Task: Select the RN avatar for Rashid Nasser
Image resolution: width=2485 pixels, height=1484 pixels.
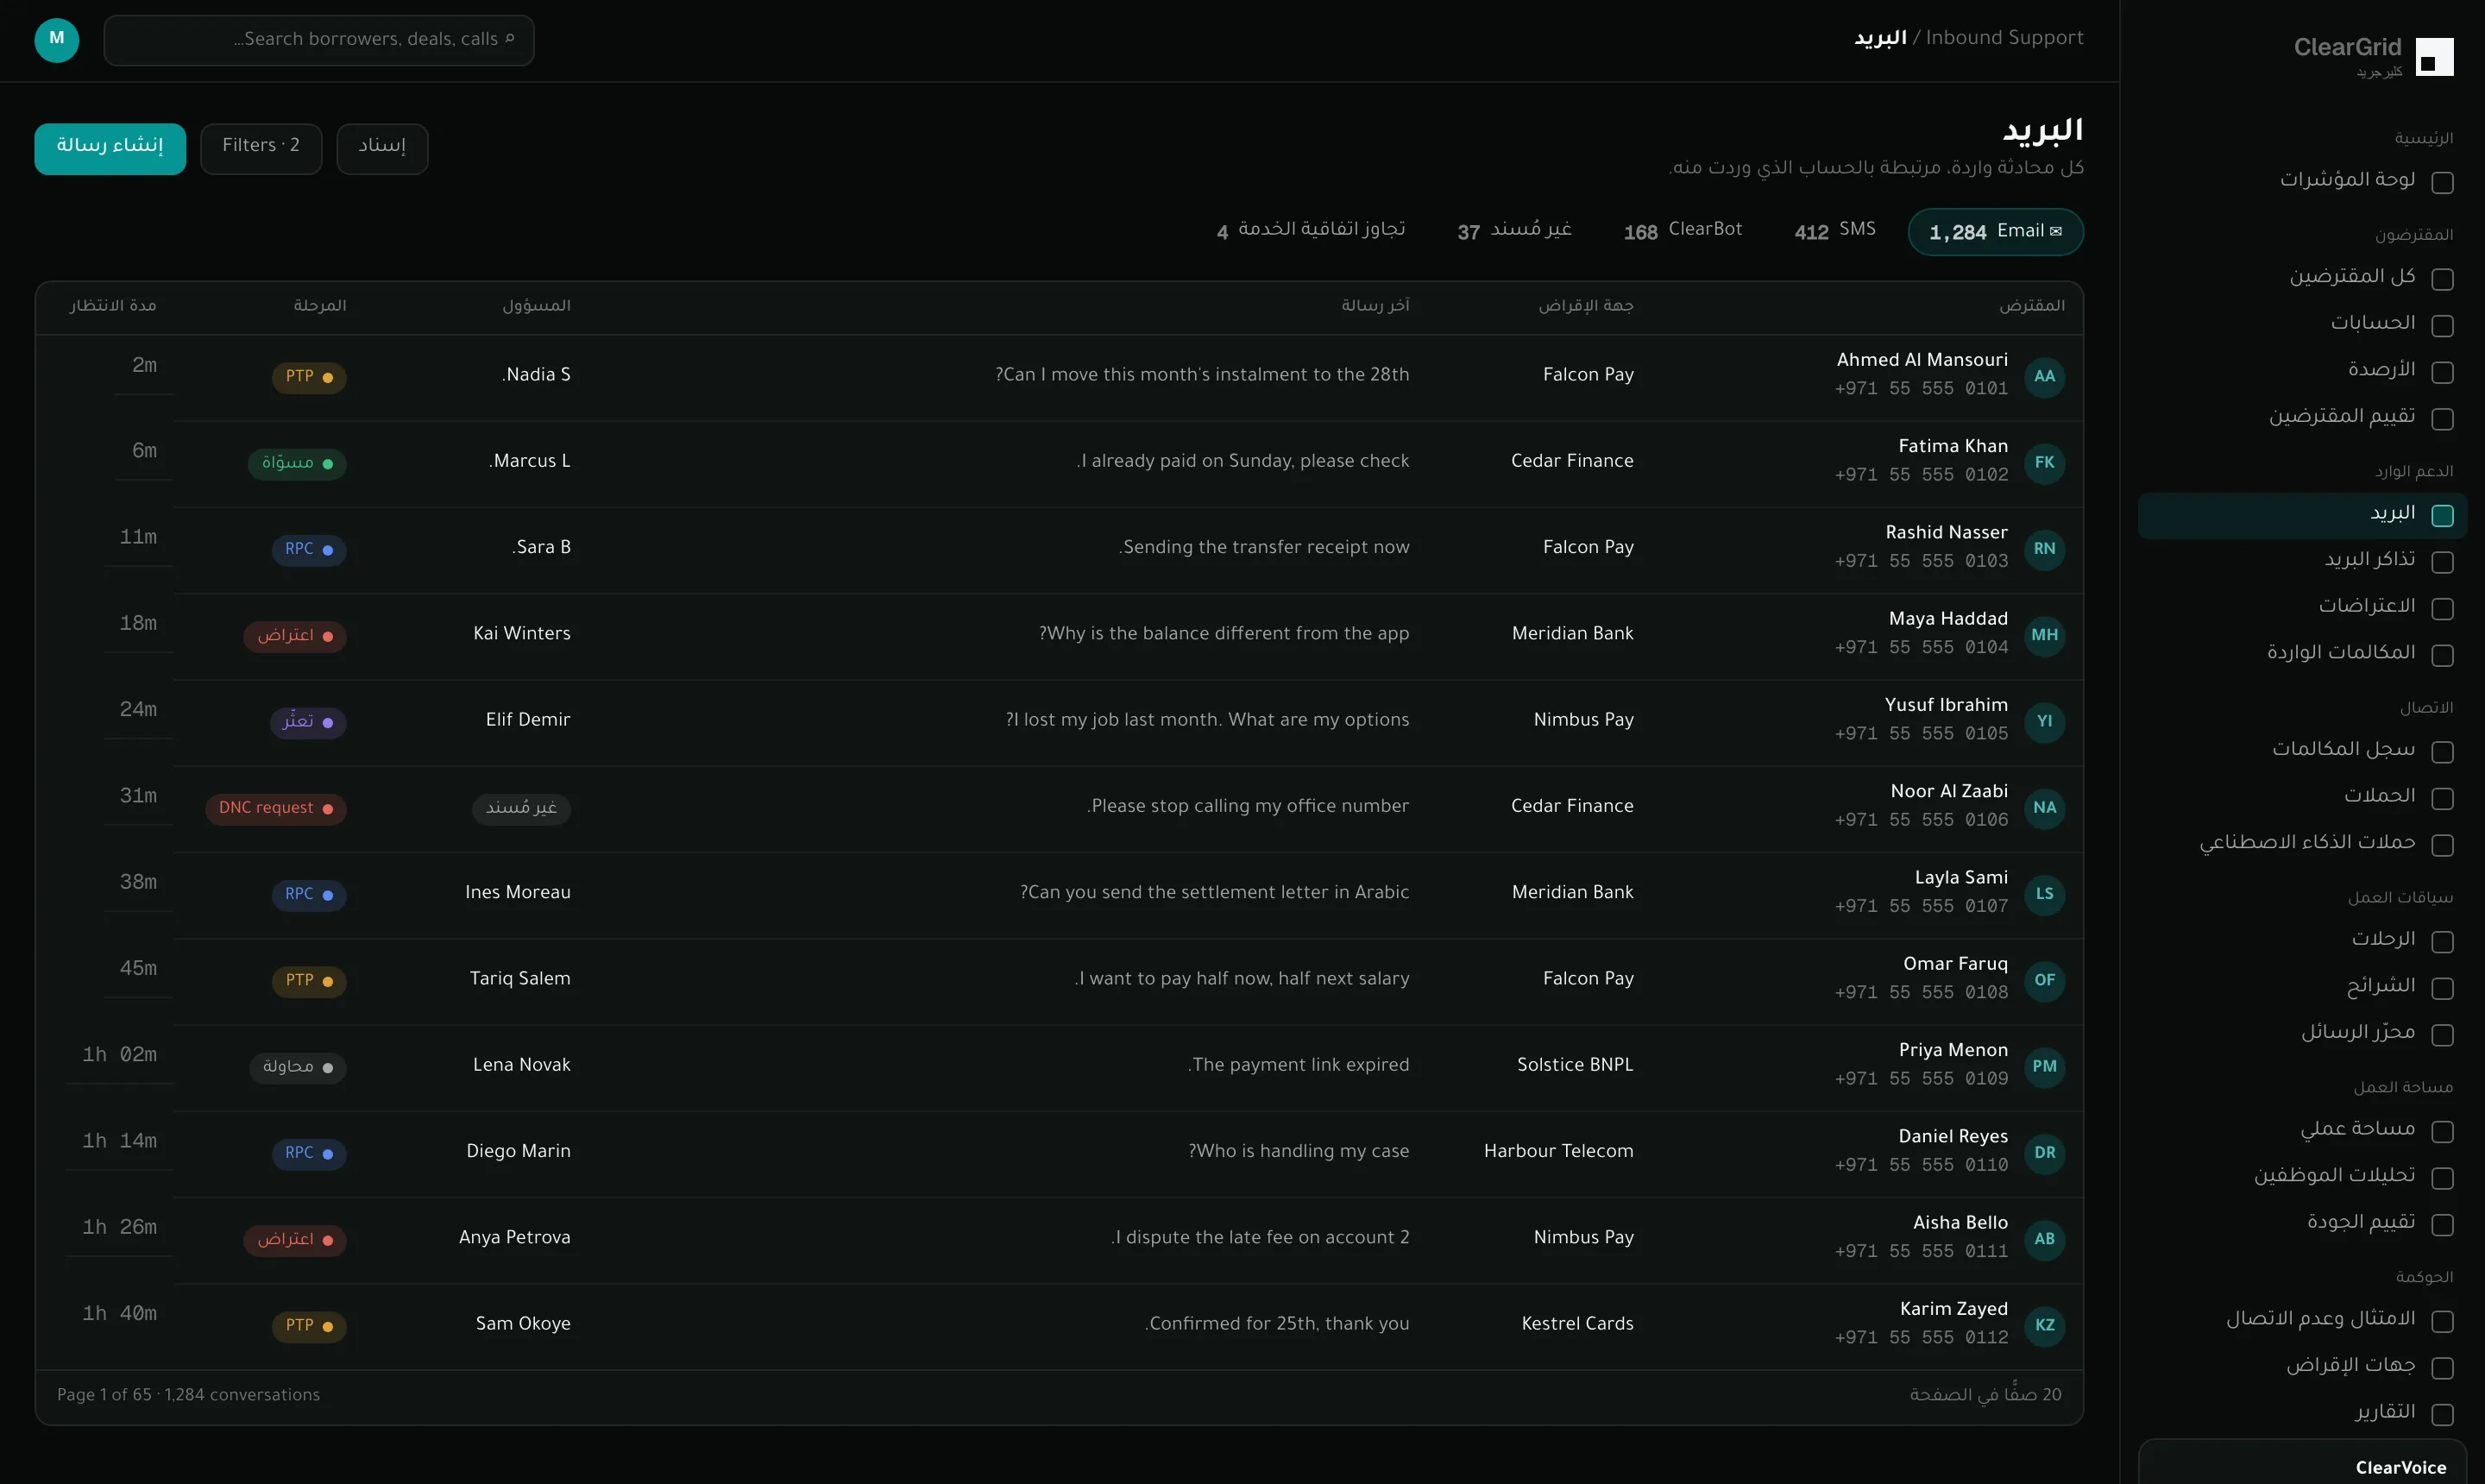Action: (2044, 549)
